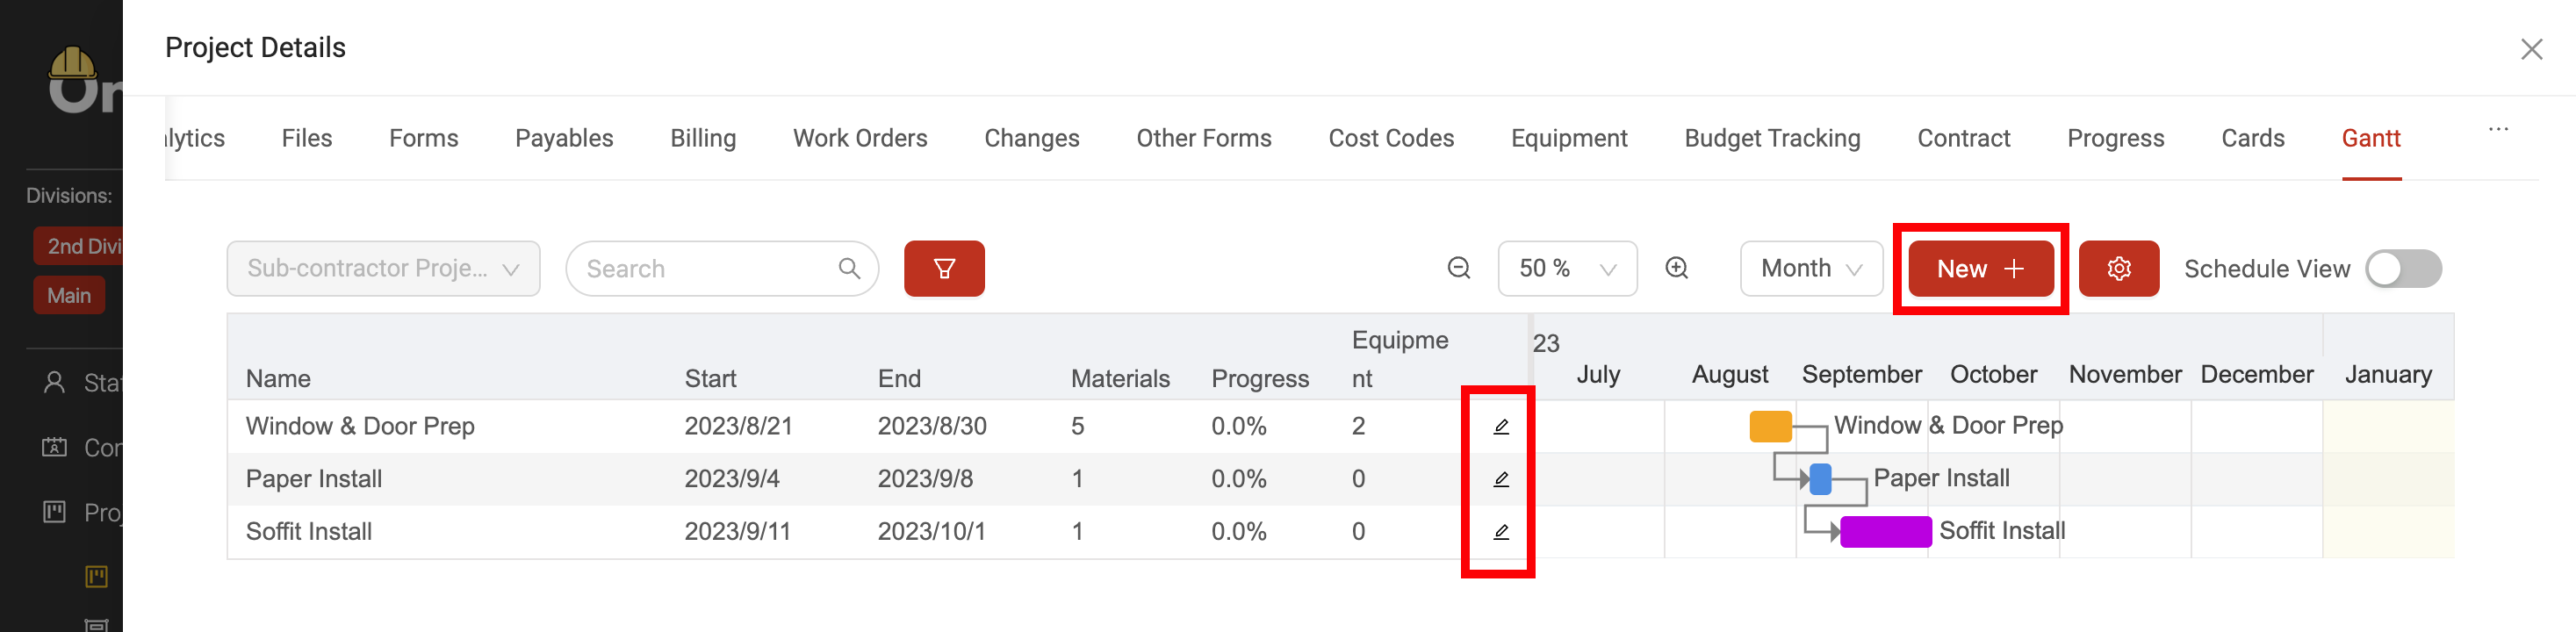The height and width of the screenshot is (632, 2576).
Task: Open Gantt settings gear button
Action: point(2118,268)
